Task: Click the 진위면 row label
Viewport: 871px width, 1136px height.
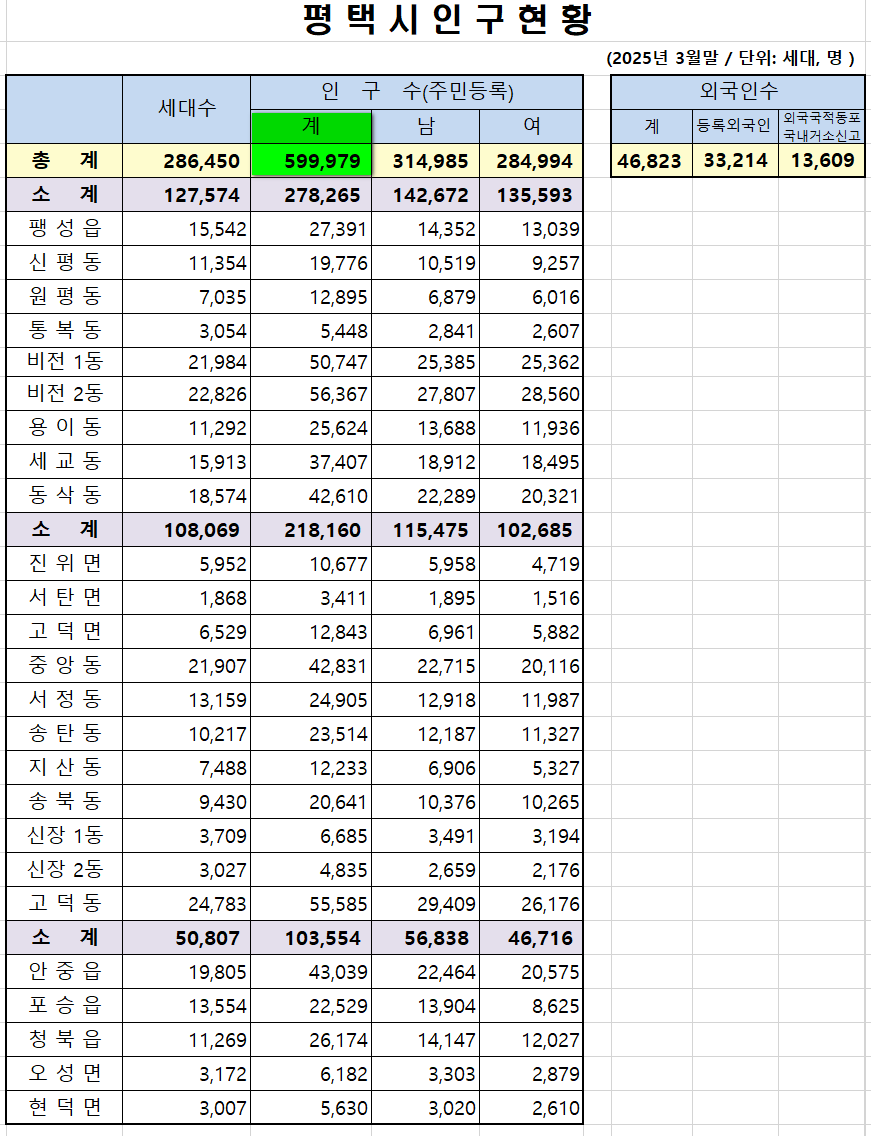Action: coord(64,564)
